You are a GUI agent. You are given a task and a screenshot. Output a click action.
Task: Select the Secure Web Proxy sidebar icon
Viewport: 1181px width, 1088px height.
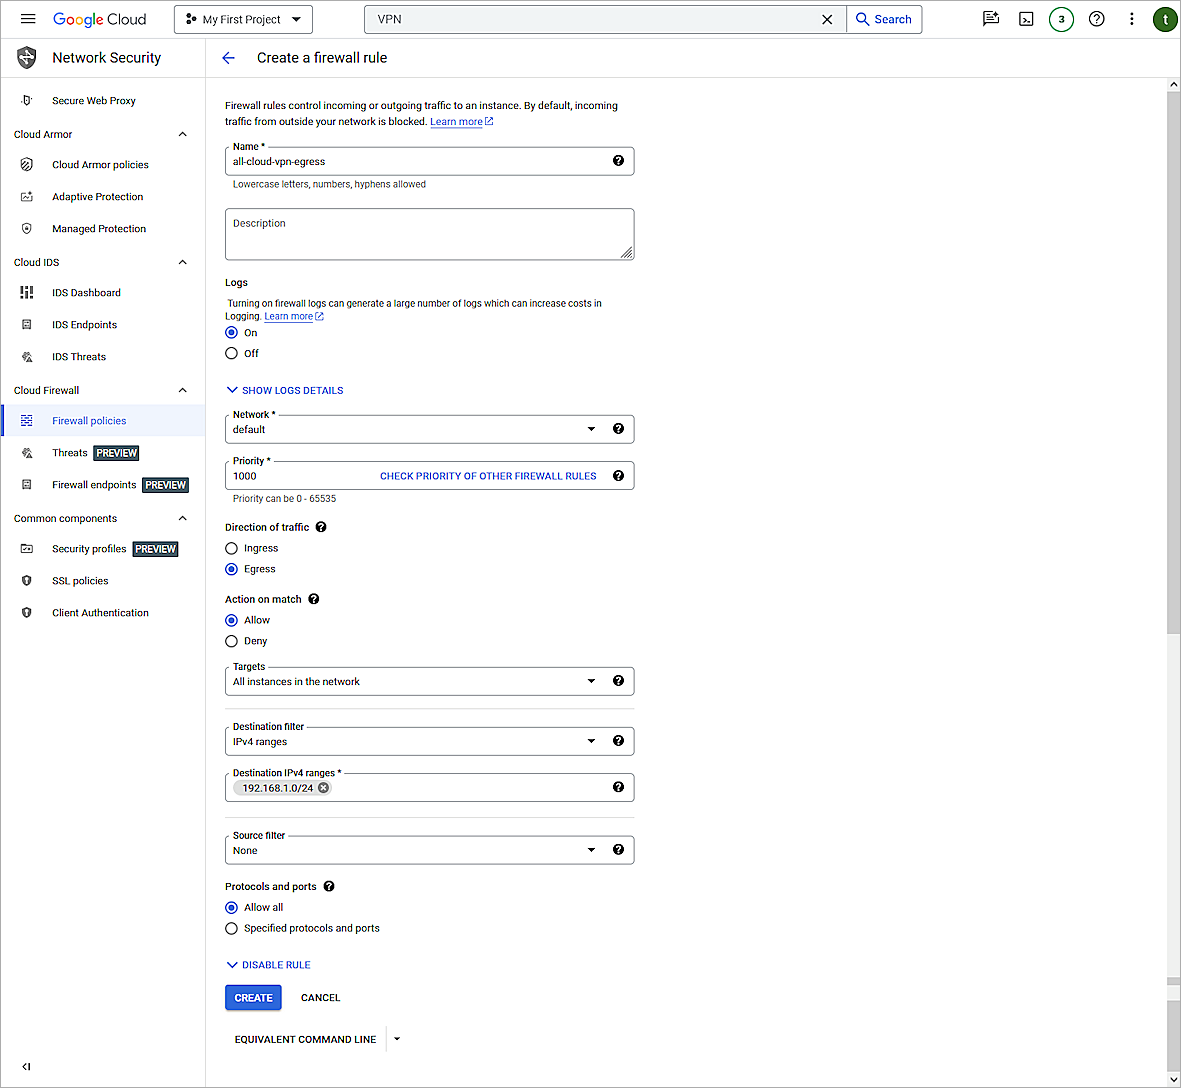click(x=24, y=100)
